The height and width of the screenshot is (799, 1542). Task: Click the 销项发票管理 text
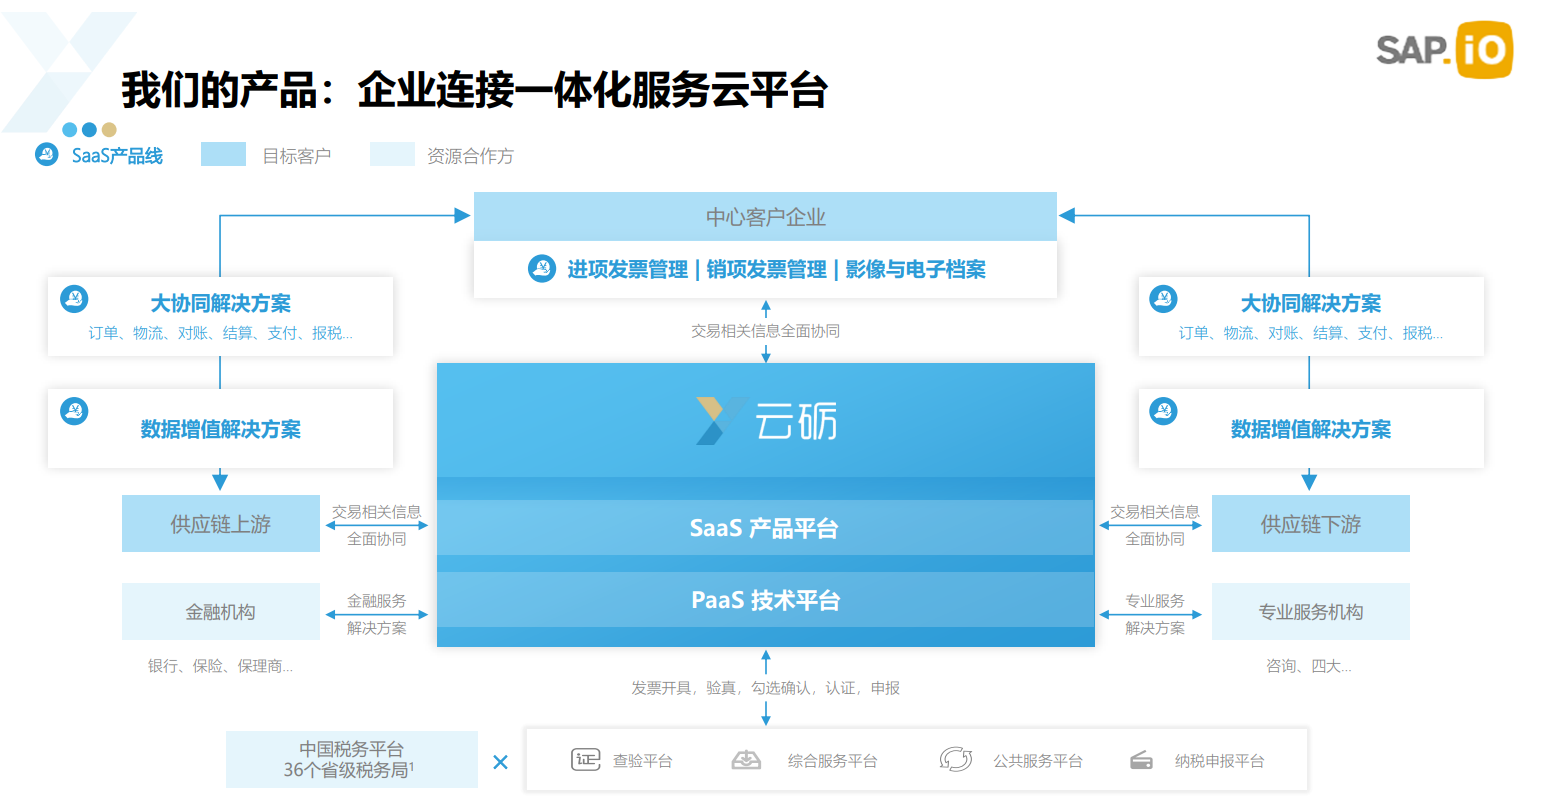coord(767,269)
